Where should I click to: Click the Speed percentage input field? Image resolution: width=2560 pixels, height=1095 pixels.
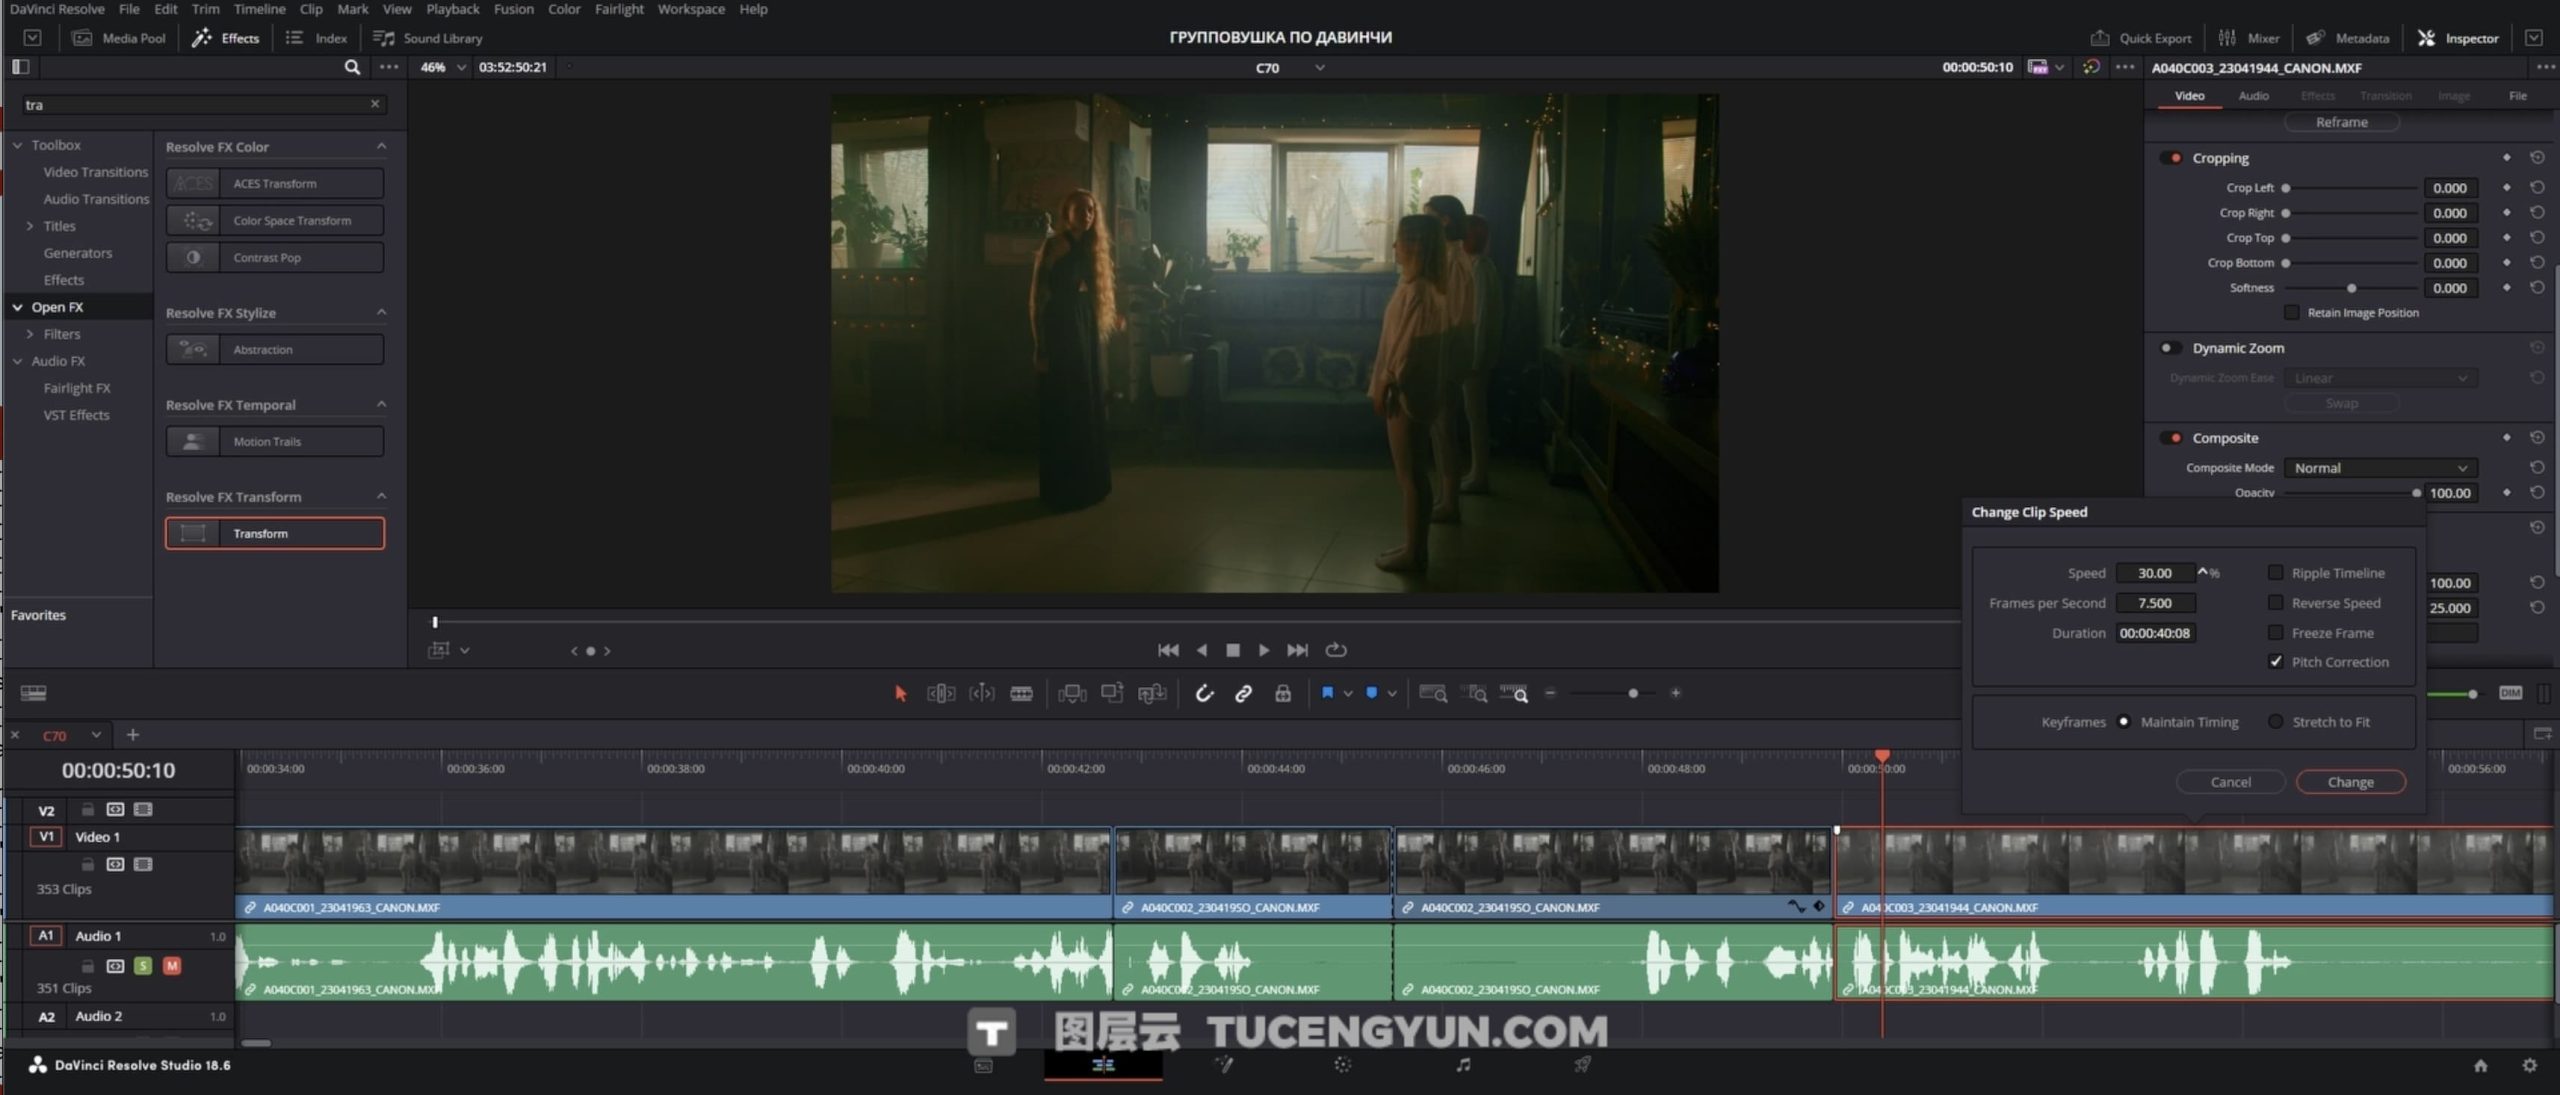(x=2155, y=573)
